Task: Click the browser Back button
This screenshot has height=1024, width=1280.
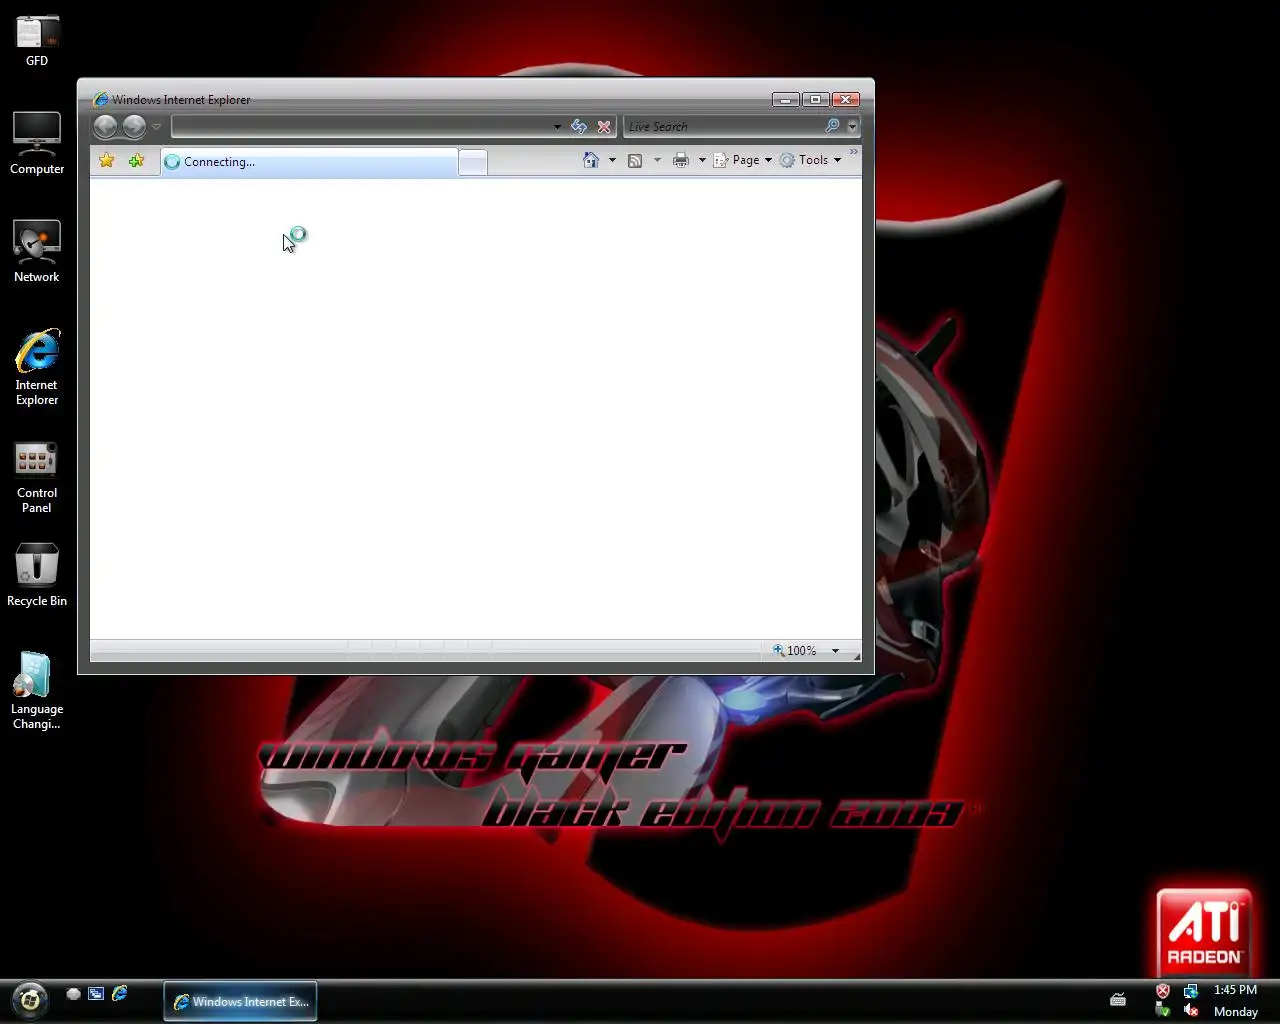Action: tap(105, 126)
